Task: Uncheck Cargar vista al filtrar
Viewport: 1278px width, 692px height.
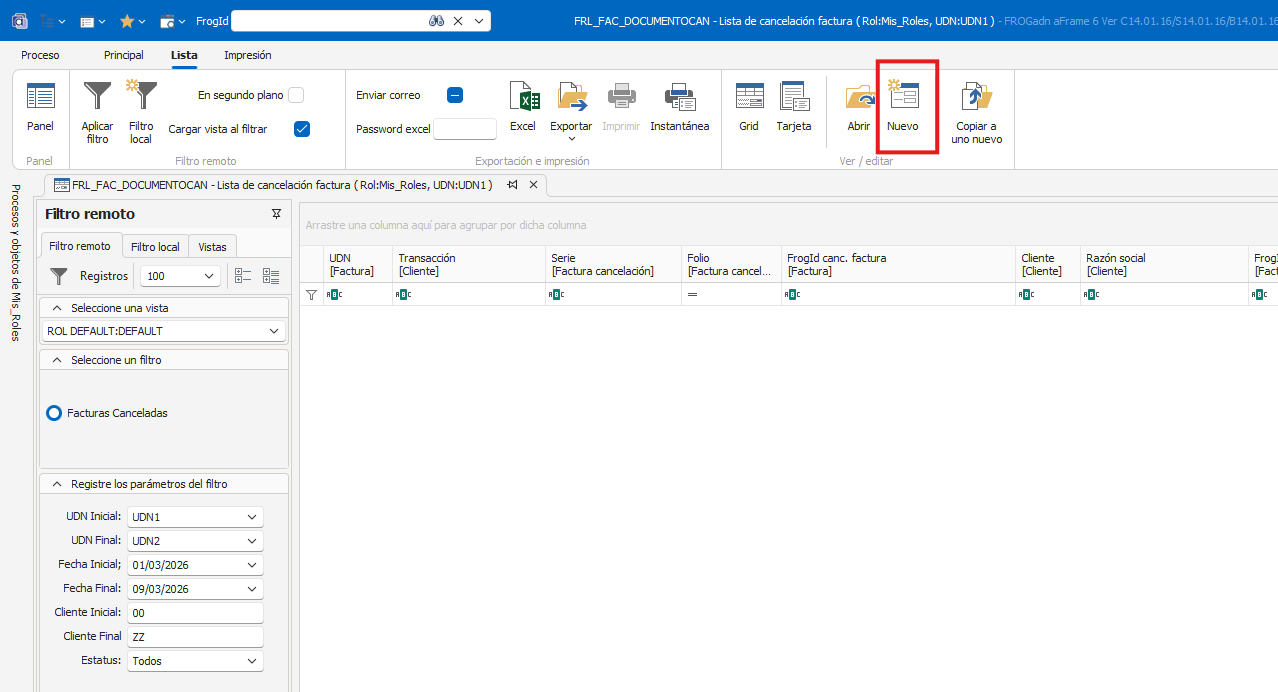Action: pyautogui.click(x=302, y=129)
